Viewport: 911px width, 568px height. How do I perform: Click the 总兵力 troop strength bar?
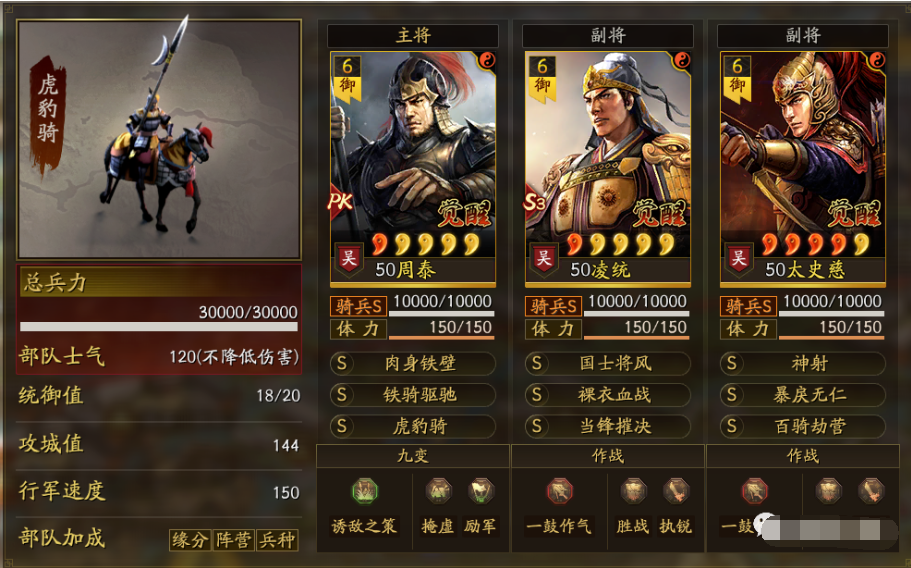pos(159,326)
